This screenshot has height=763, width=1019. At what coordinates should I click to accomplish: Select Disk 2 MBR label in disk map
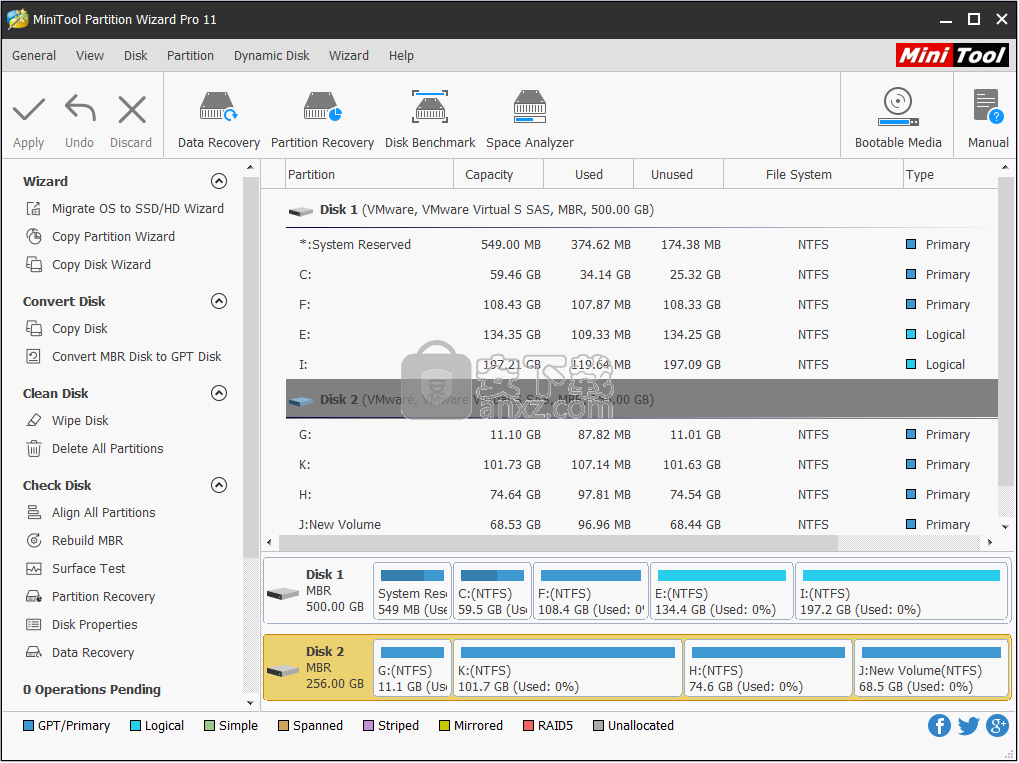click(316, 668)
